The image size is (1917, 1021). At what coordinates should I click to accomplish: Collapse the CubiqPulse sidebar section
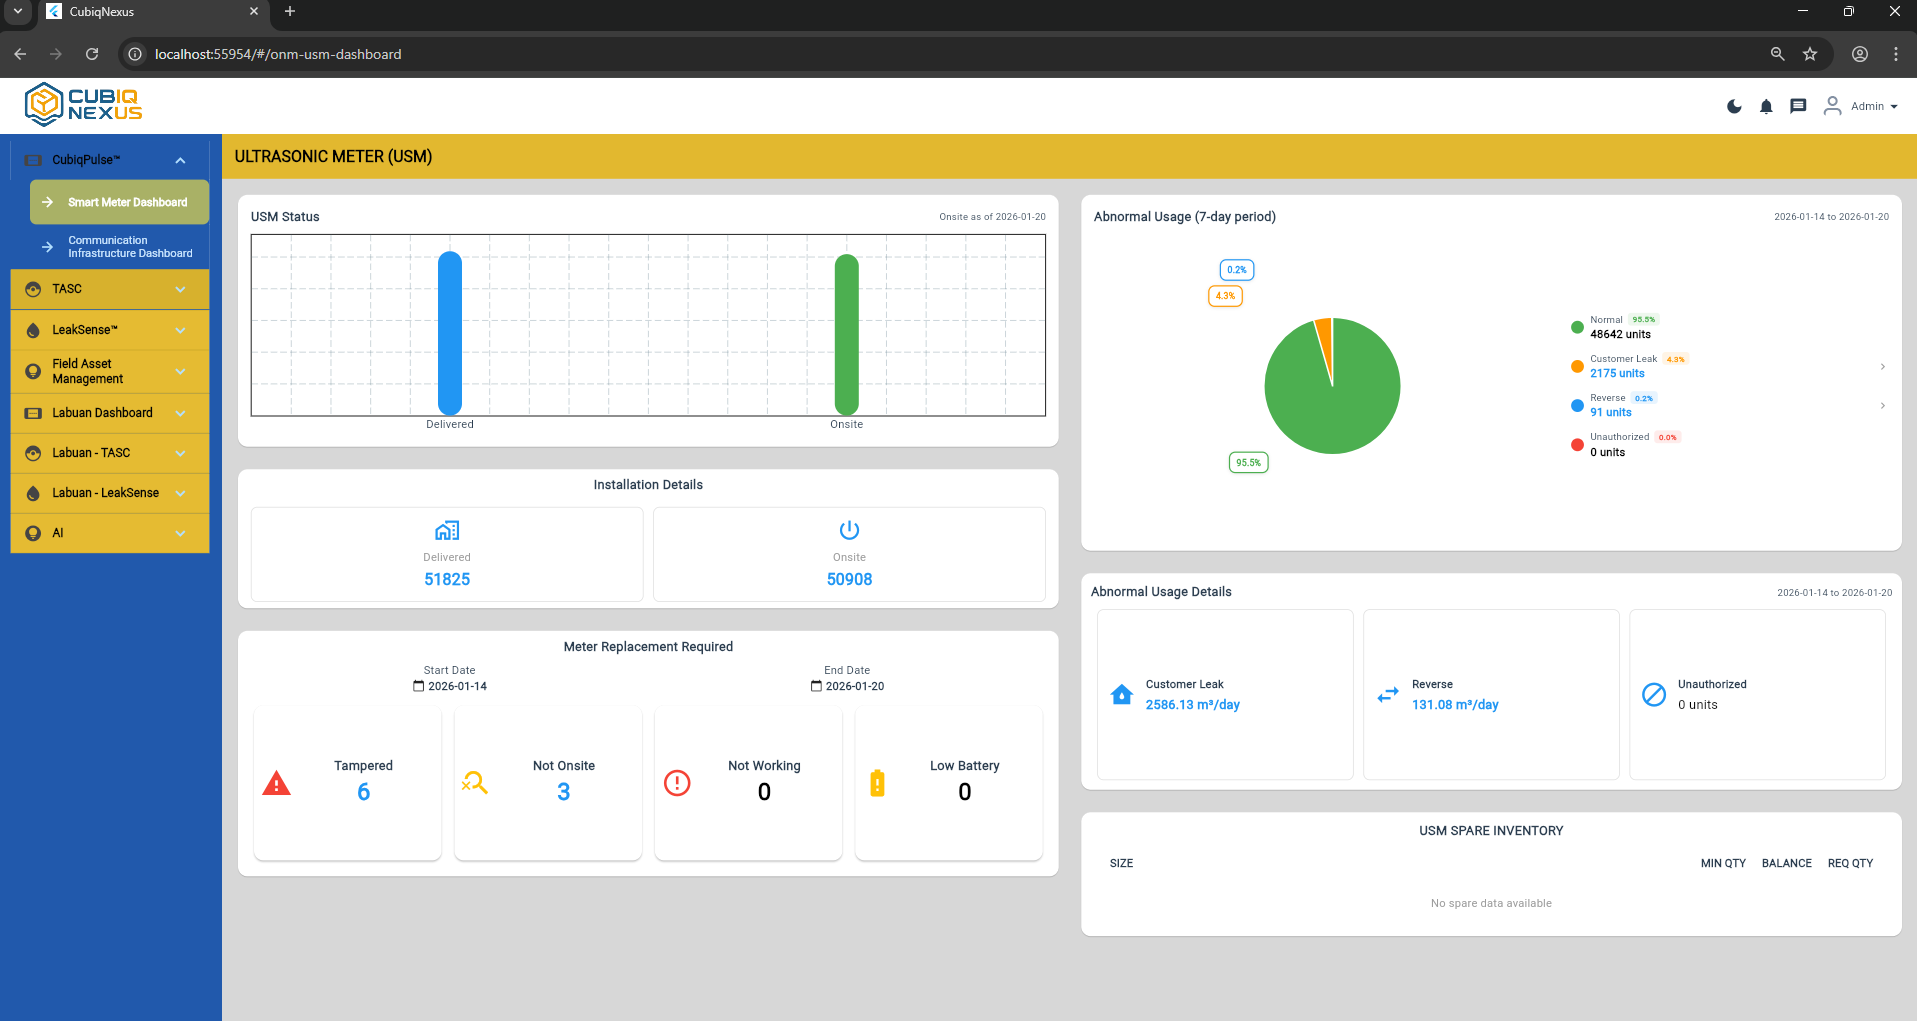pos(180,160)
